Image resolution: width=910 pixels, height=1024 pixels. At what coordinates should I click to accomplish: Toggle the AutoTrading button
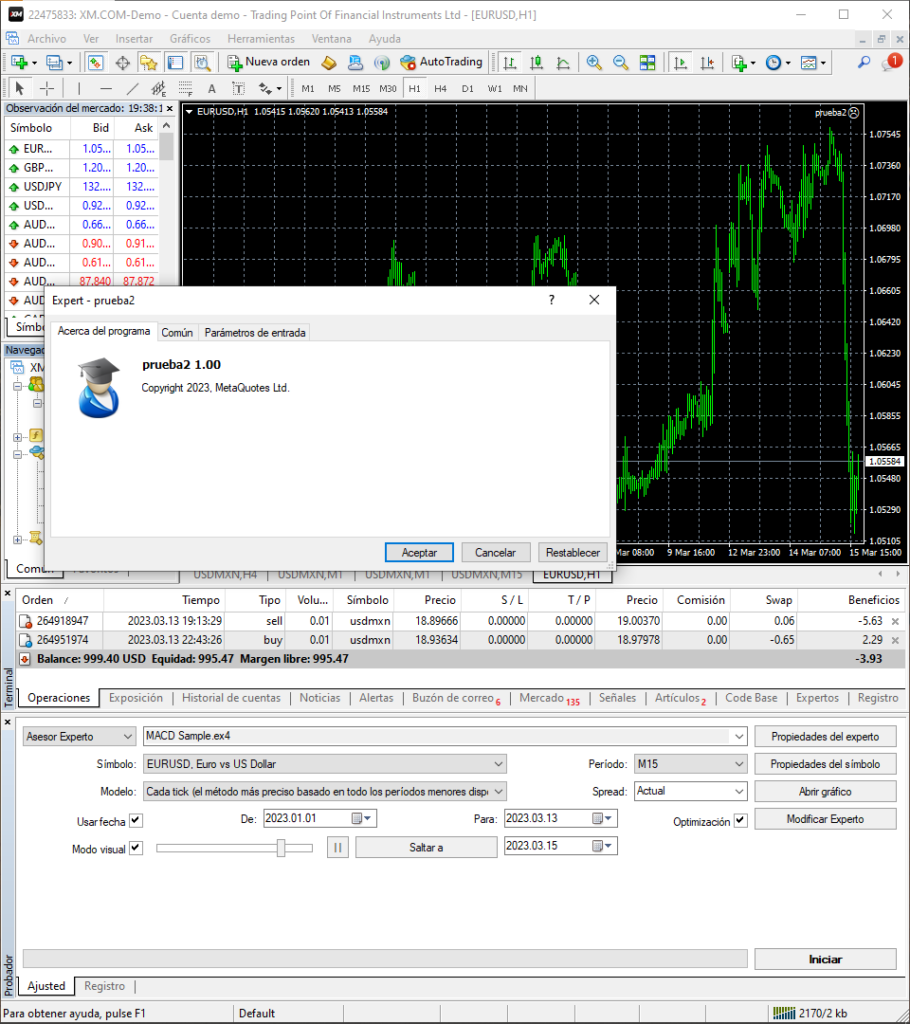click(x=441, y=62)
